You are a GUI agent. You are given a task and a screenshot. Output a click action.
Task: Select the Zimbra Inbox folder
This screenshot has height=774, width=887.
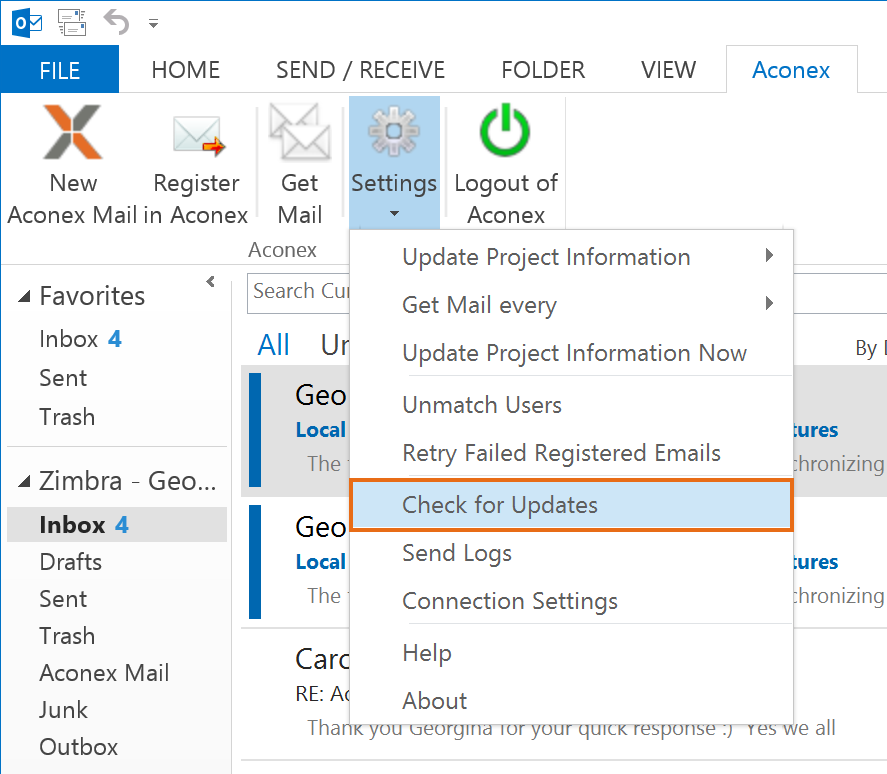pos(117,524)
